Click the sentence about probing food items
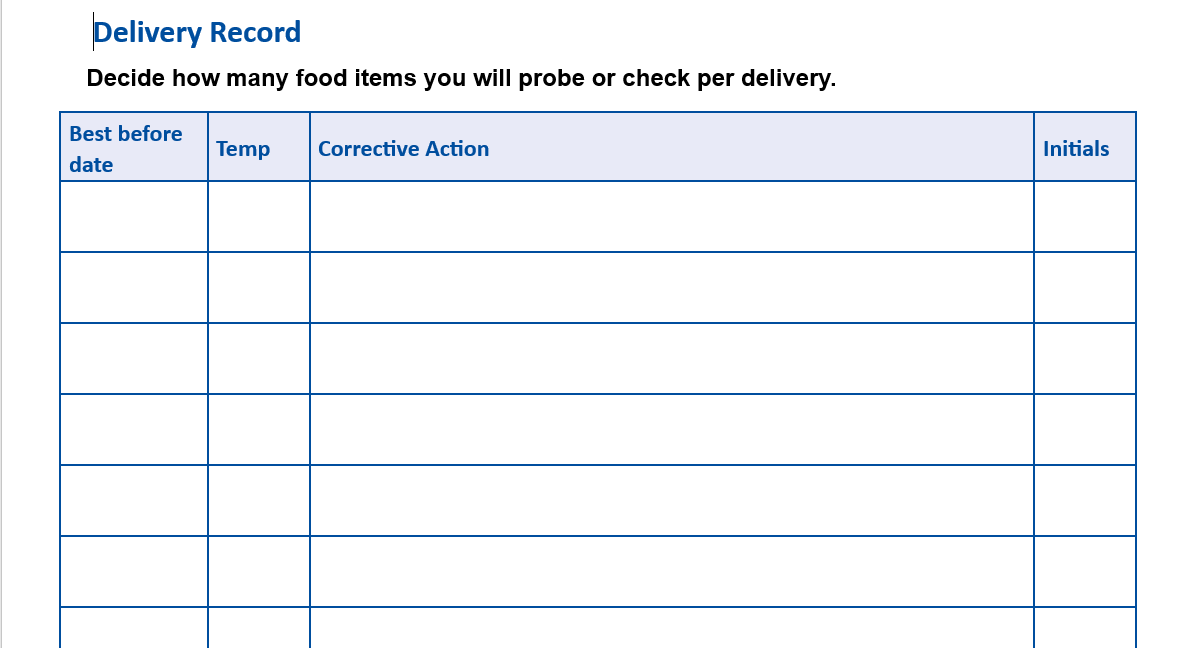This screenshot has width=1189, height=648. (x=461, y=78)
